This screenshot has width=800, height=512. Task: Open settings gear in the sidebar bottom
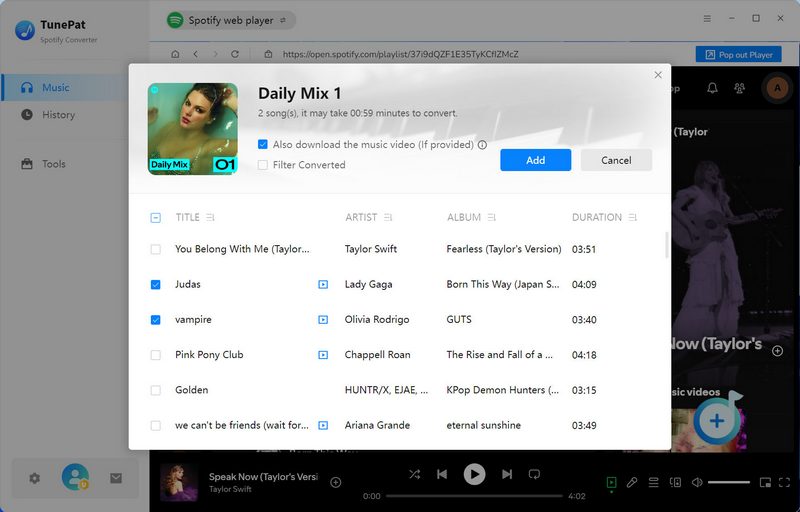click(34, 478)
